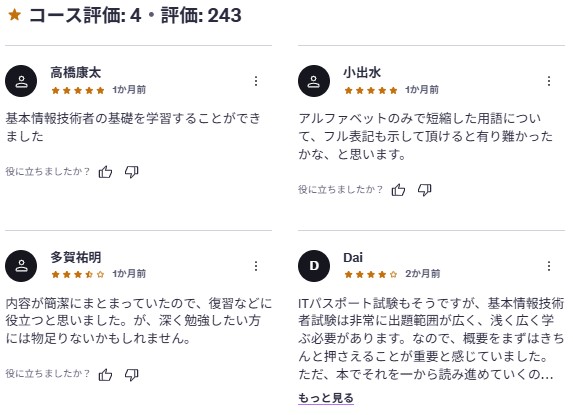This screenshot has height=415, width=573.
Task: Open the three-dot menu on Dai's review
Action: 549,266
